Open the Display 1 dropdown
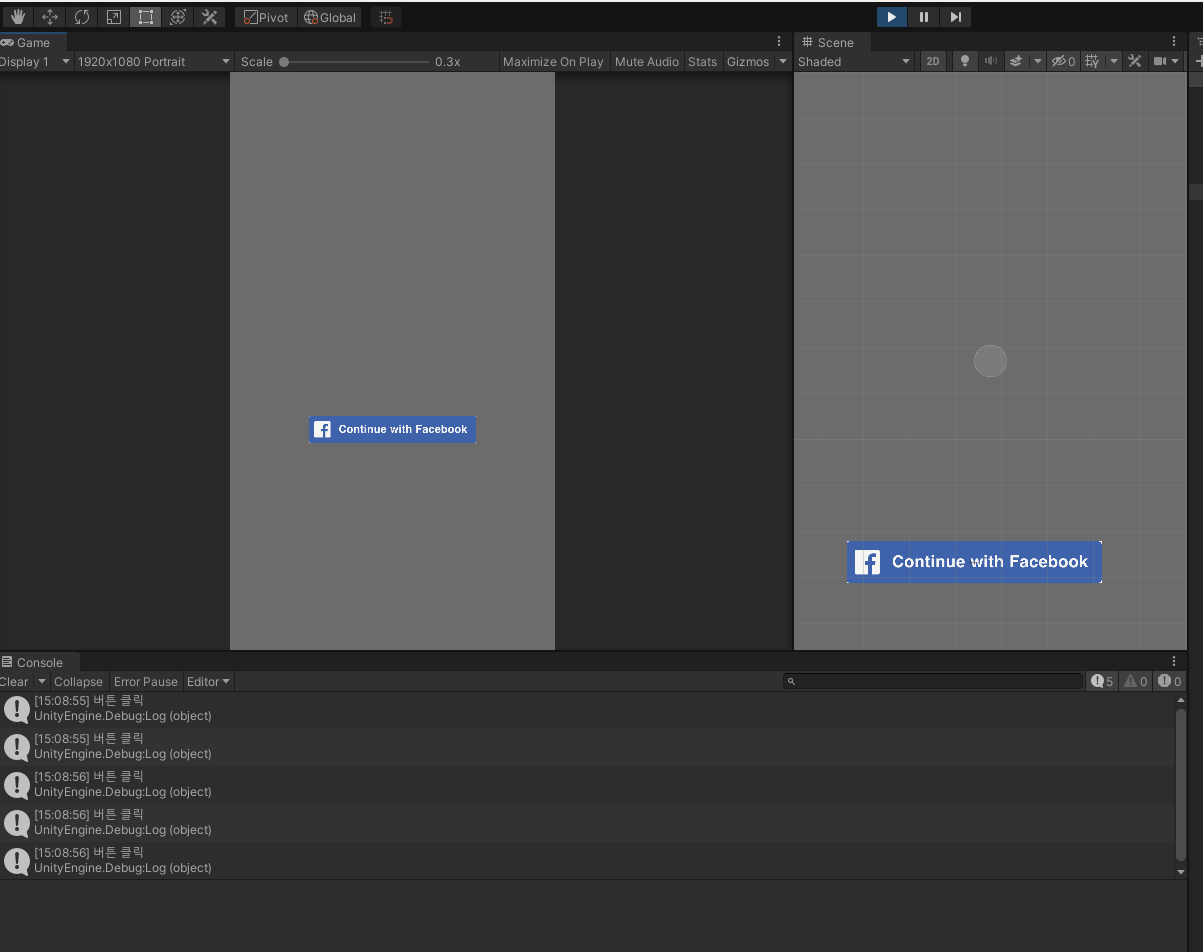Viewport: 1203px width, 952px height. (x=35, y=61)
